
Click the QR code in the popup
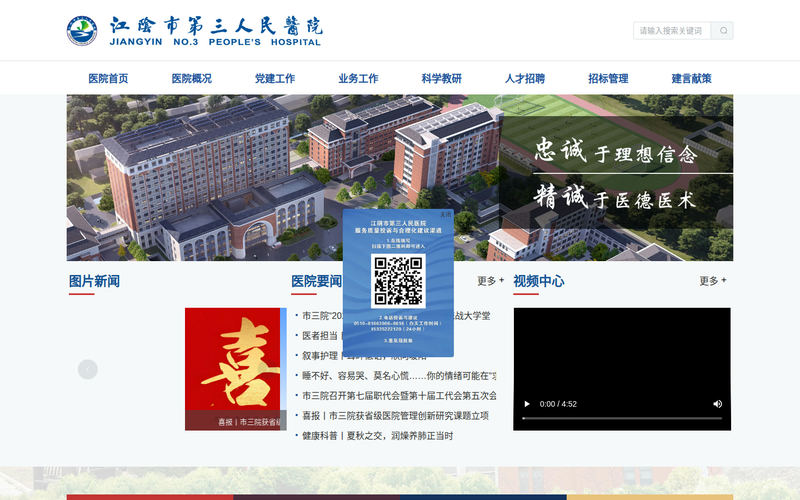coord(398,281)
